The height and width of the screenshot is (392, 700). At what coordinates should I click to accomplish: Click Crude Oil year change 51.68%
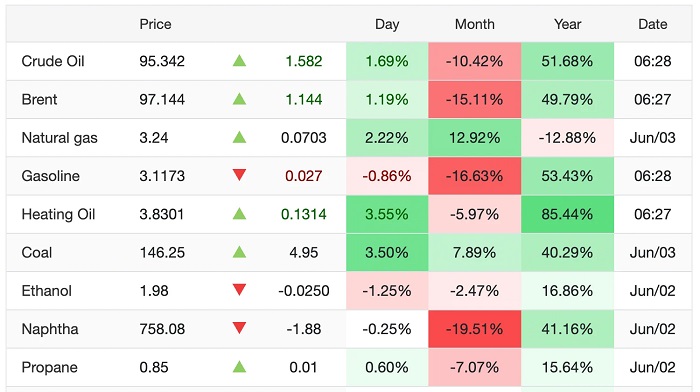coord(567,61)
